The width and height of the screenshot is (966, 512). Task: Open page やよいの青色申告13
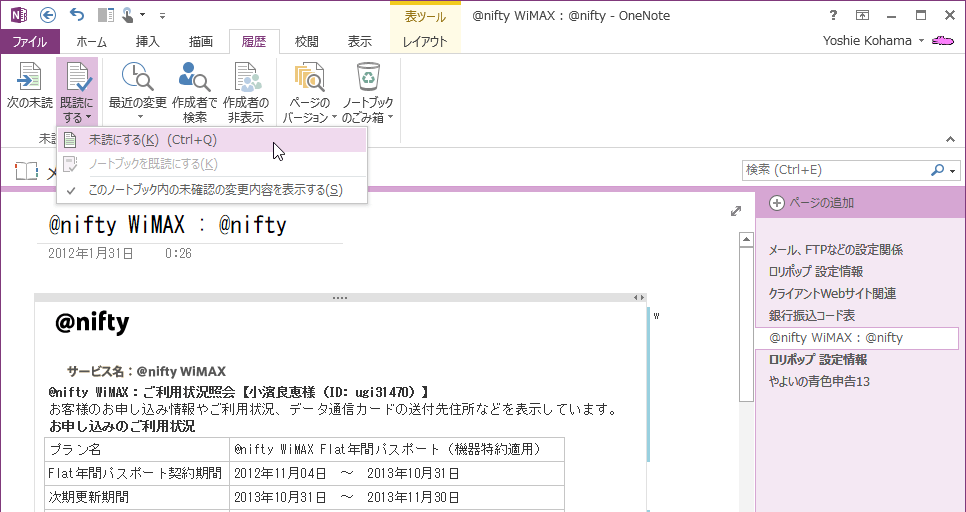[819, 381]
